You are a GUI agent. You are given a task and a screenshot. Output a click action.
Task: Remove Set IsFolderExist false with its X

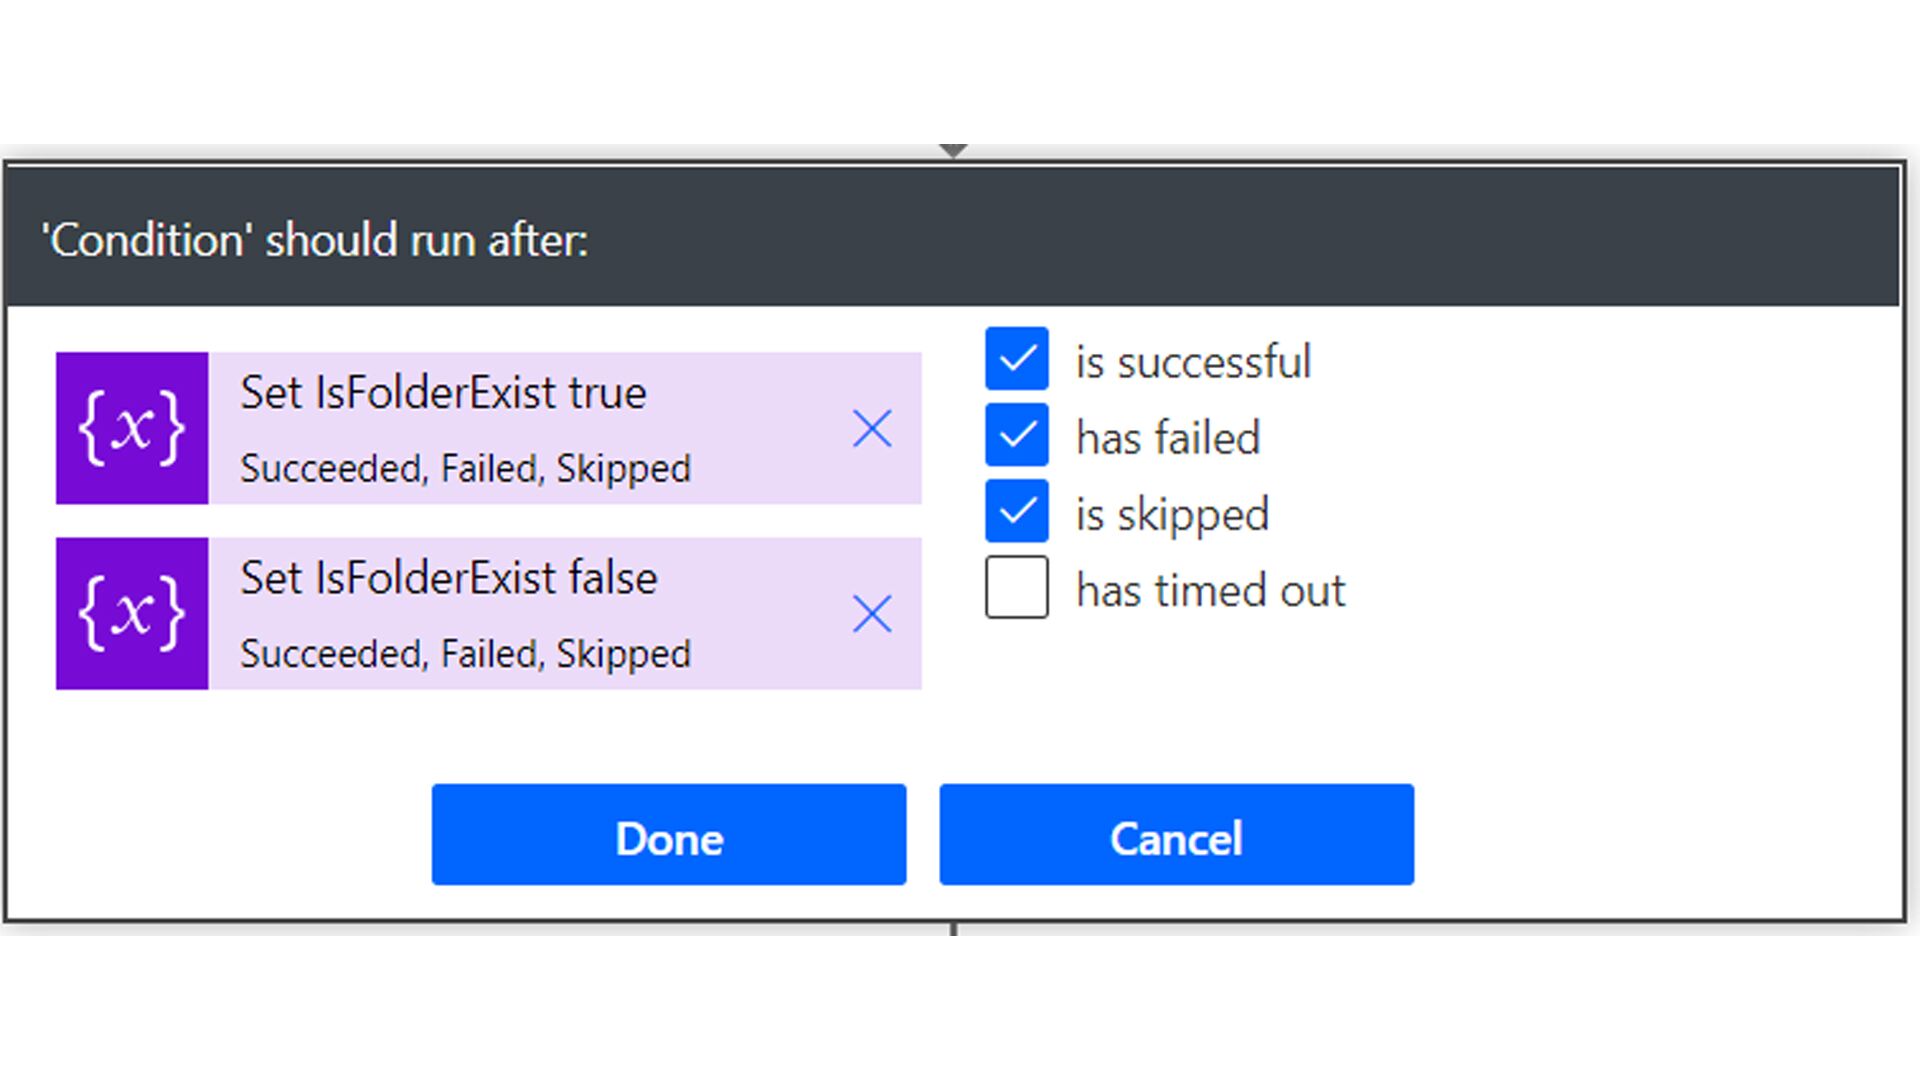click(872, 614)
